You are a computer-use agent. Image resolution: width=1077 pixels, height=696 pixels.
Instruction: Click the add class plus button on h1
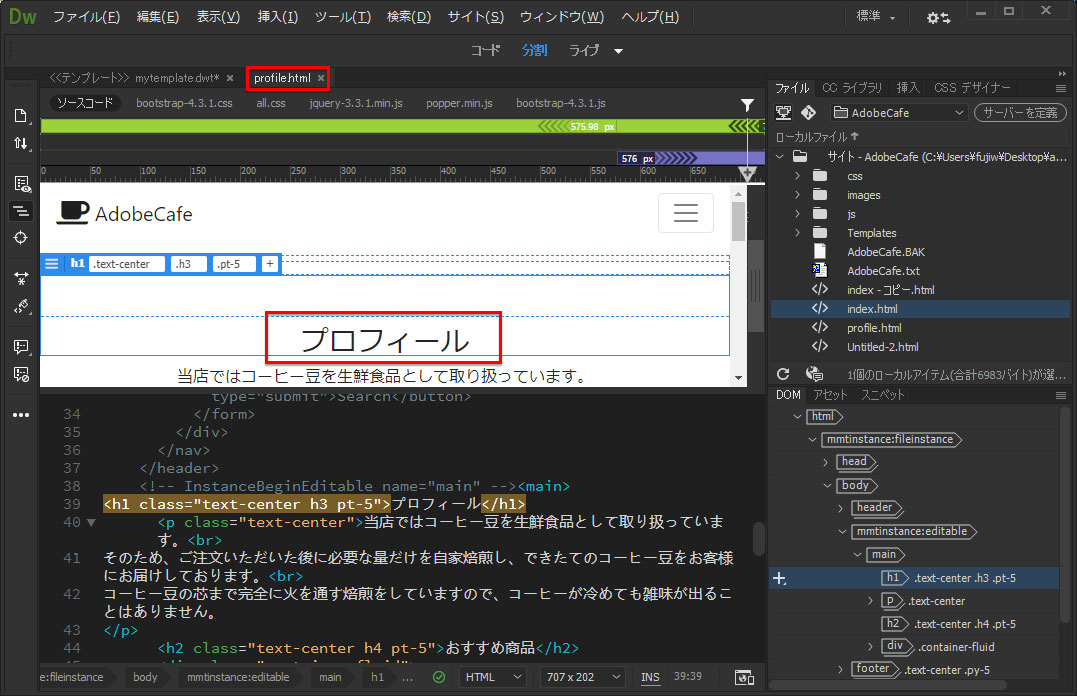pos(269,264)
